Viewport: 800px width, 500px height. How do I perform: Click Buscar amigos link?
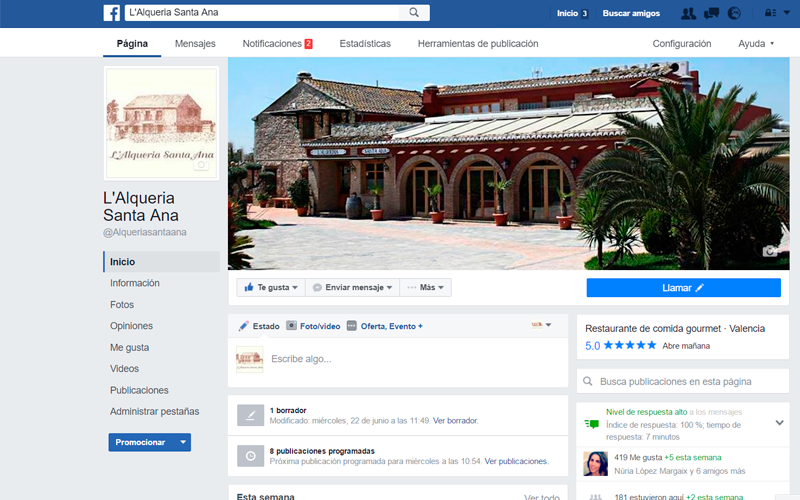(x=631, y=13)
